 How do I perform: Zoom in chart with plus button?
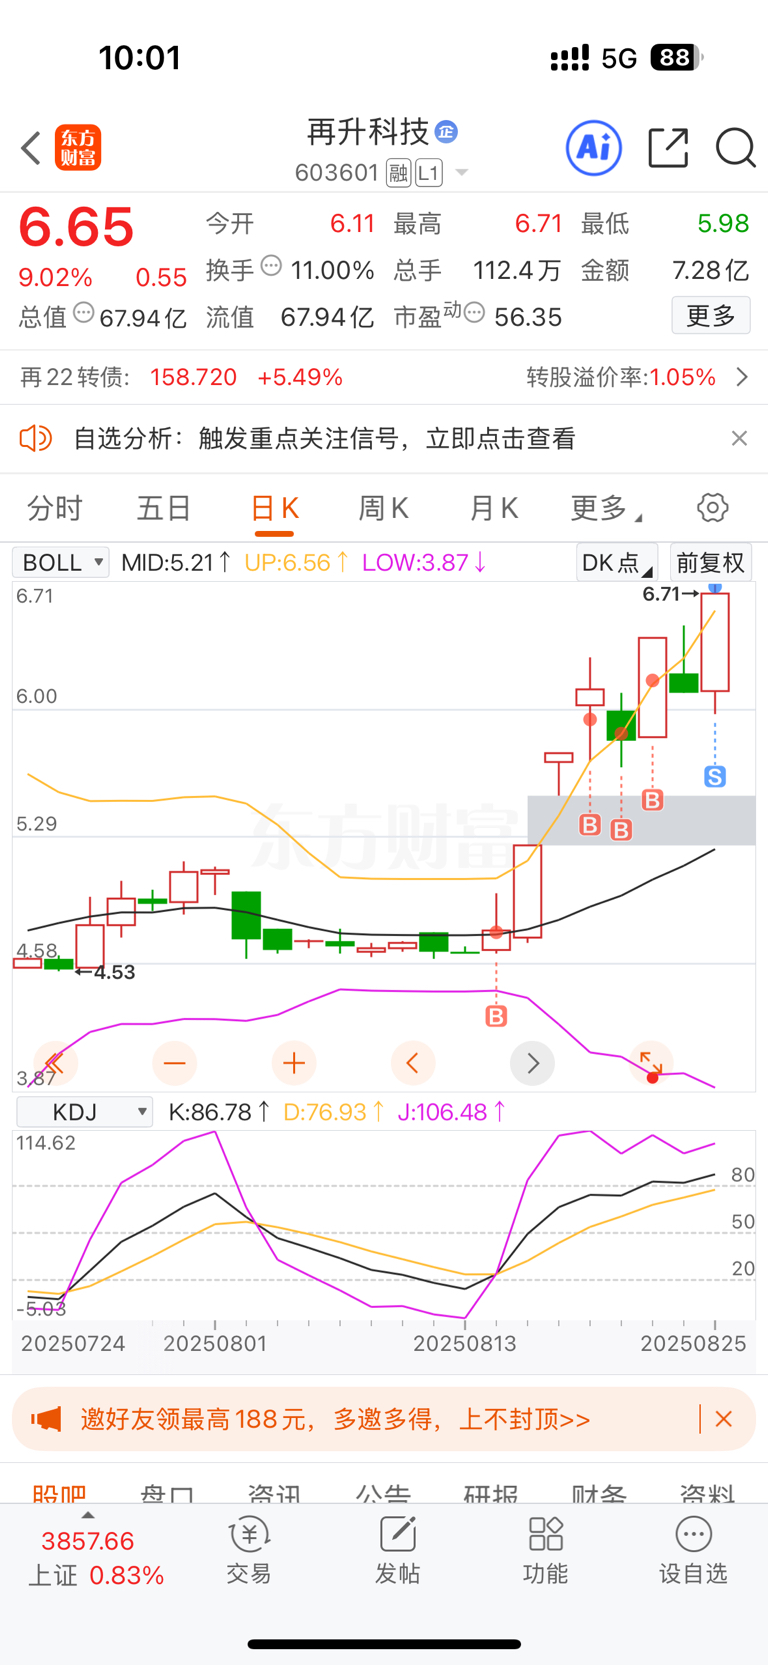tap(294, 1063)
